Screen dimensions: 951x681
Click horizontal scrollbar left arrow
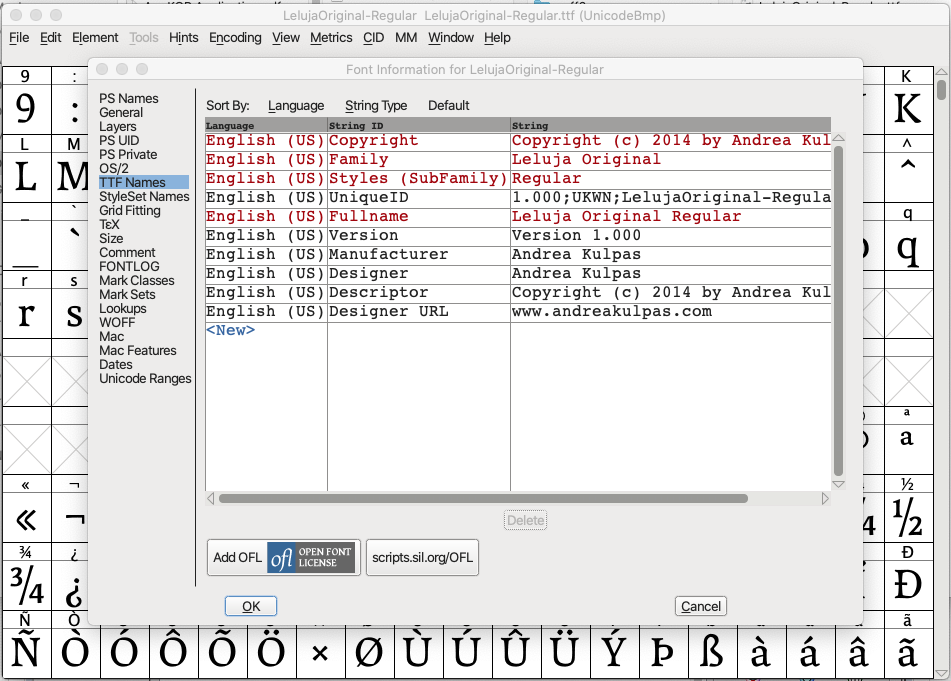210,498
